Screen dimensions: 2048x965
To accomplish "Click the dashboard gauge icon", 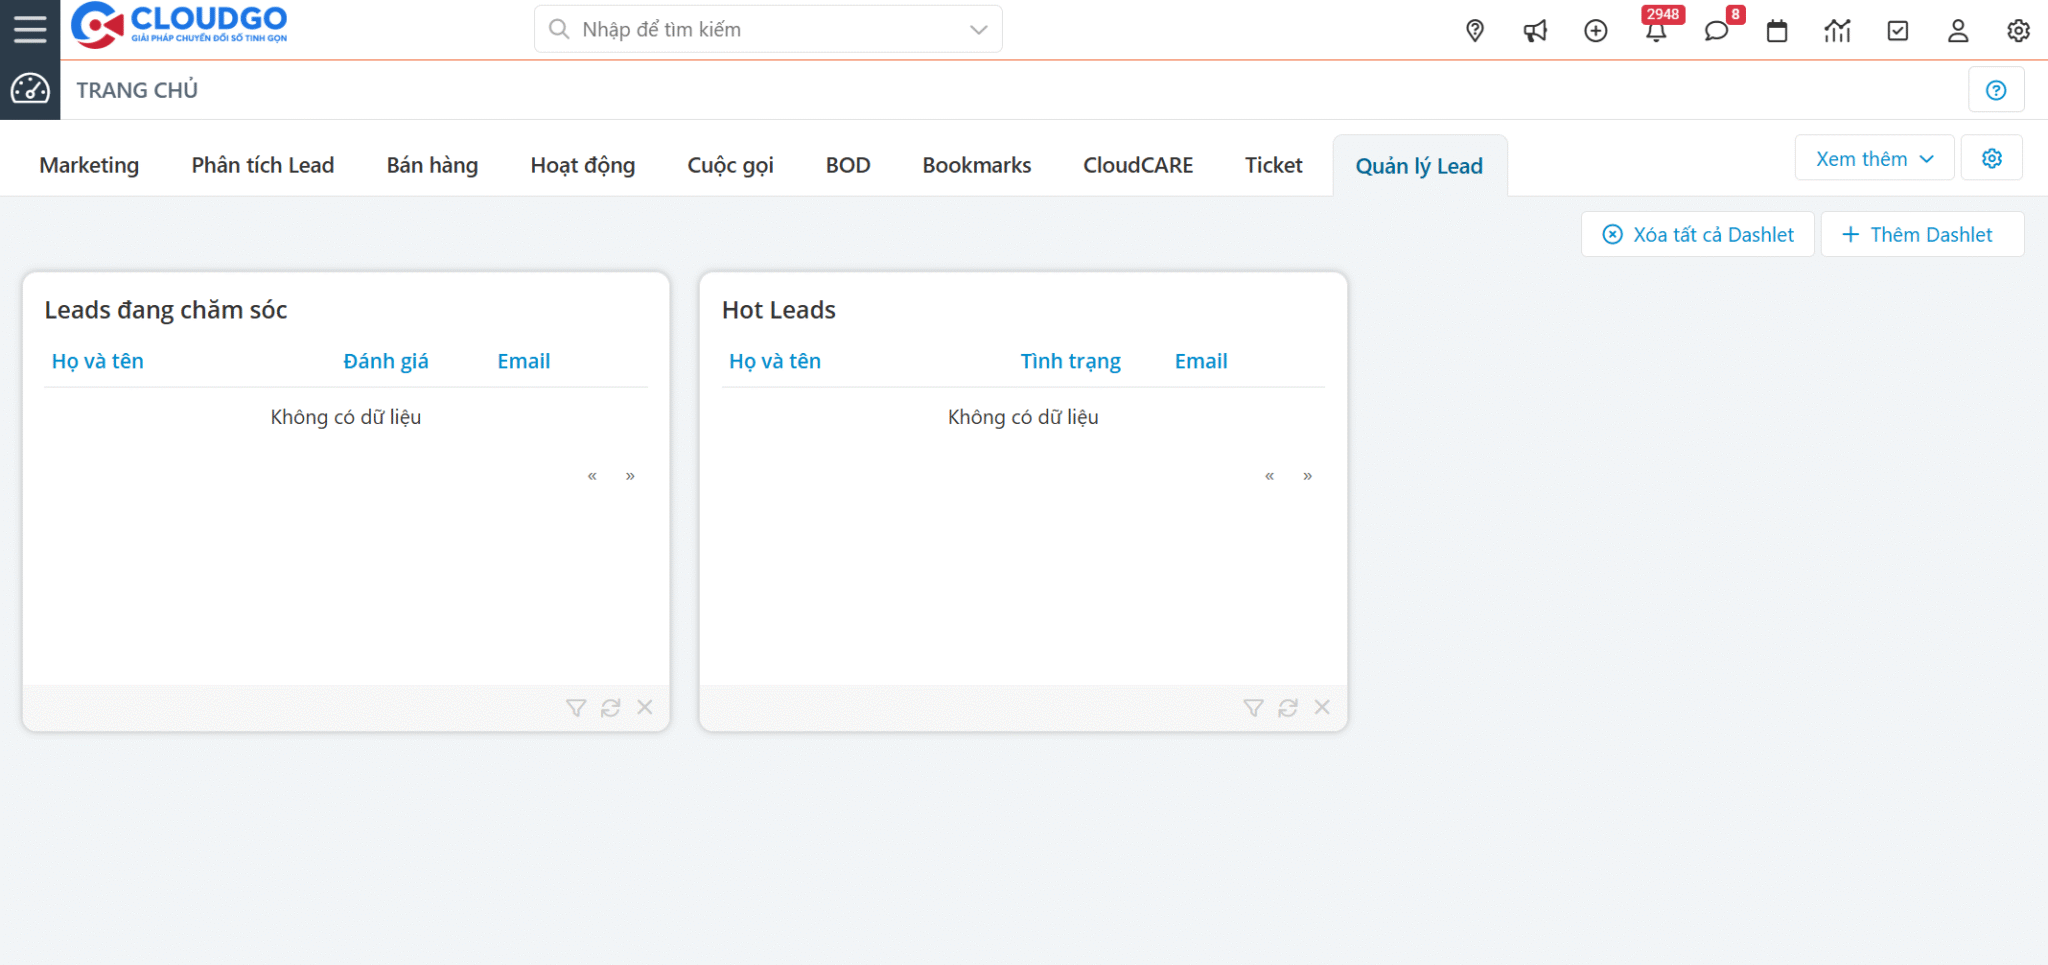I will (30, 89).
